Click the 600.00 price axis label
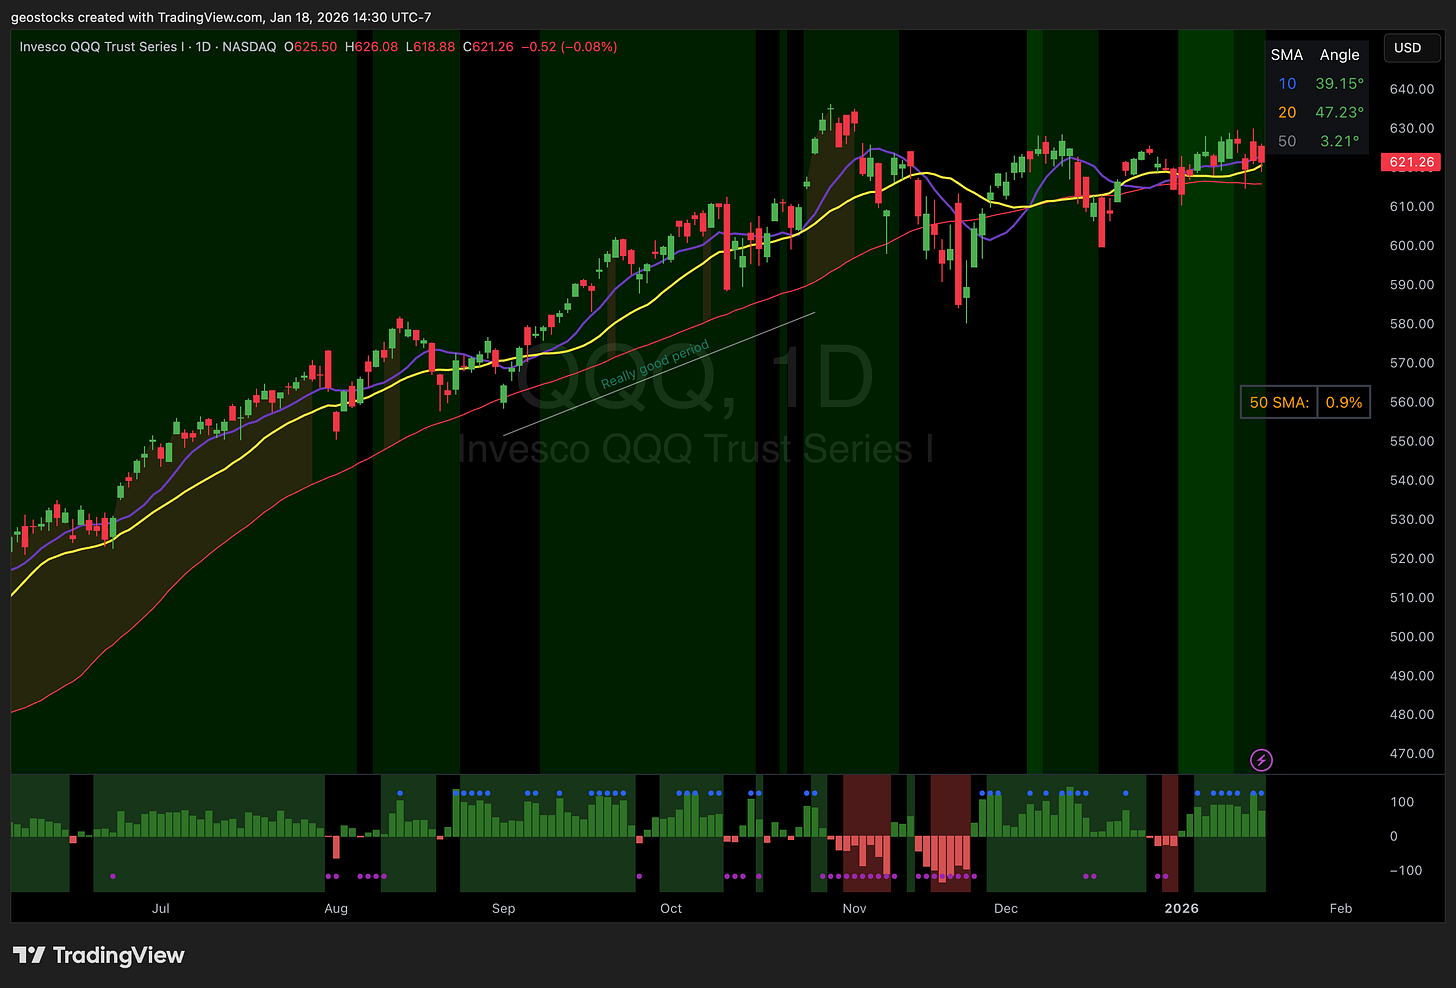1456x988 pixels. coord(1412,245)
